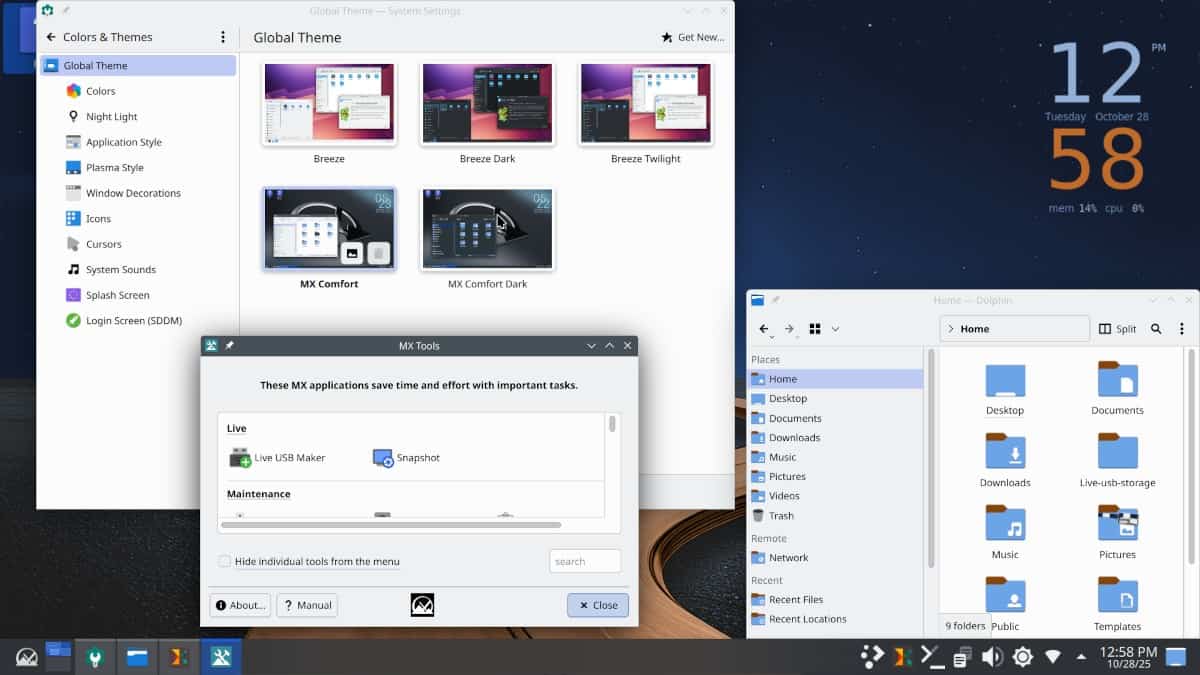Switch to MX Tools via taskbar icon
Image resolution: width=1200 pixels, height=675 pixels.
220,657
